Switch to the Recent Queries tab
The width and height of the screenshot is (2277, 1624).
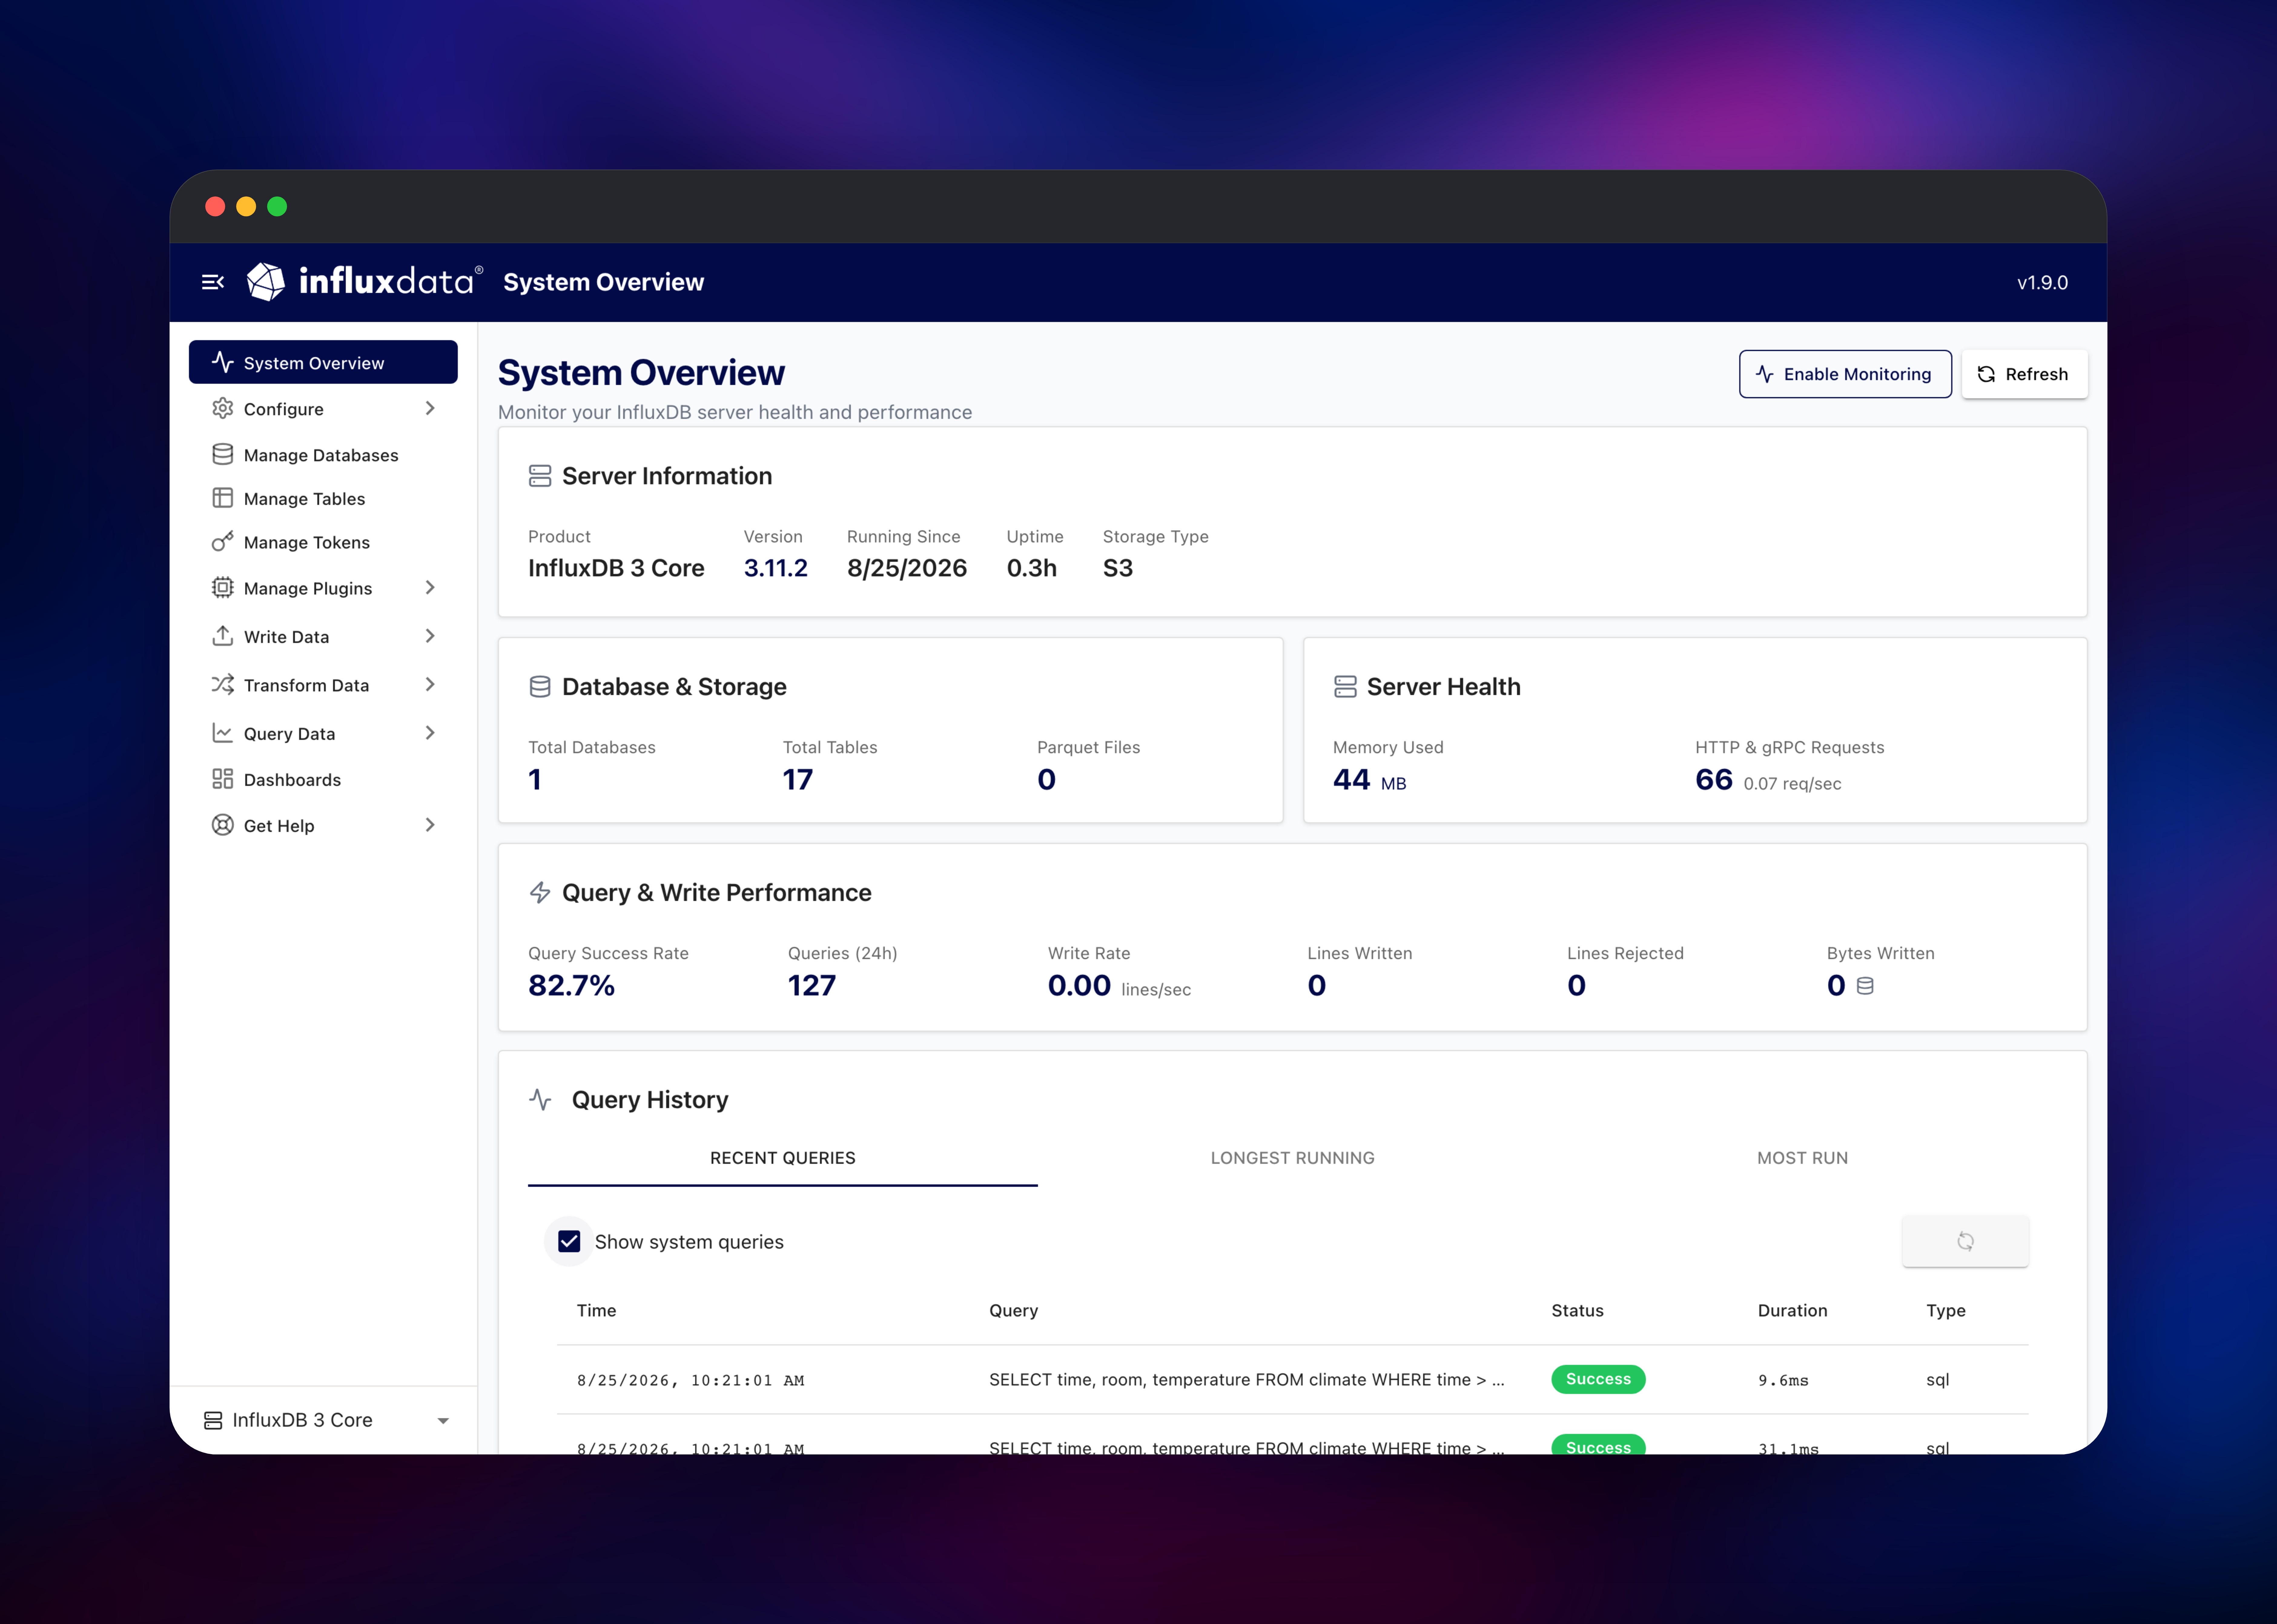783,1158
